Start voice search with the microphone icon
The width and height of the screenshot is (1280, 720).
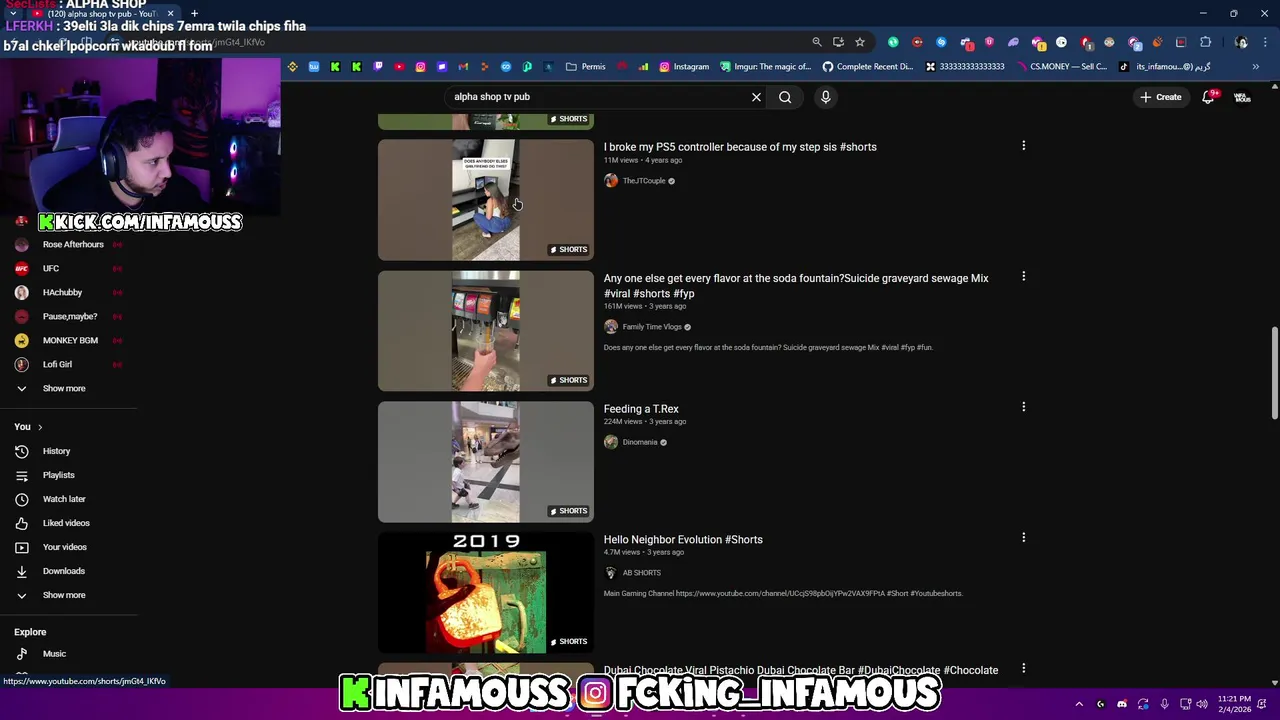825,97
